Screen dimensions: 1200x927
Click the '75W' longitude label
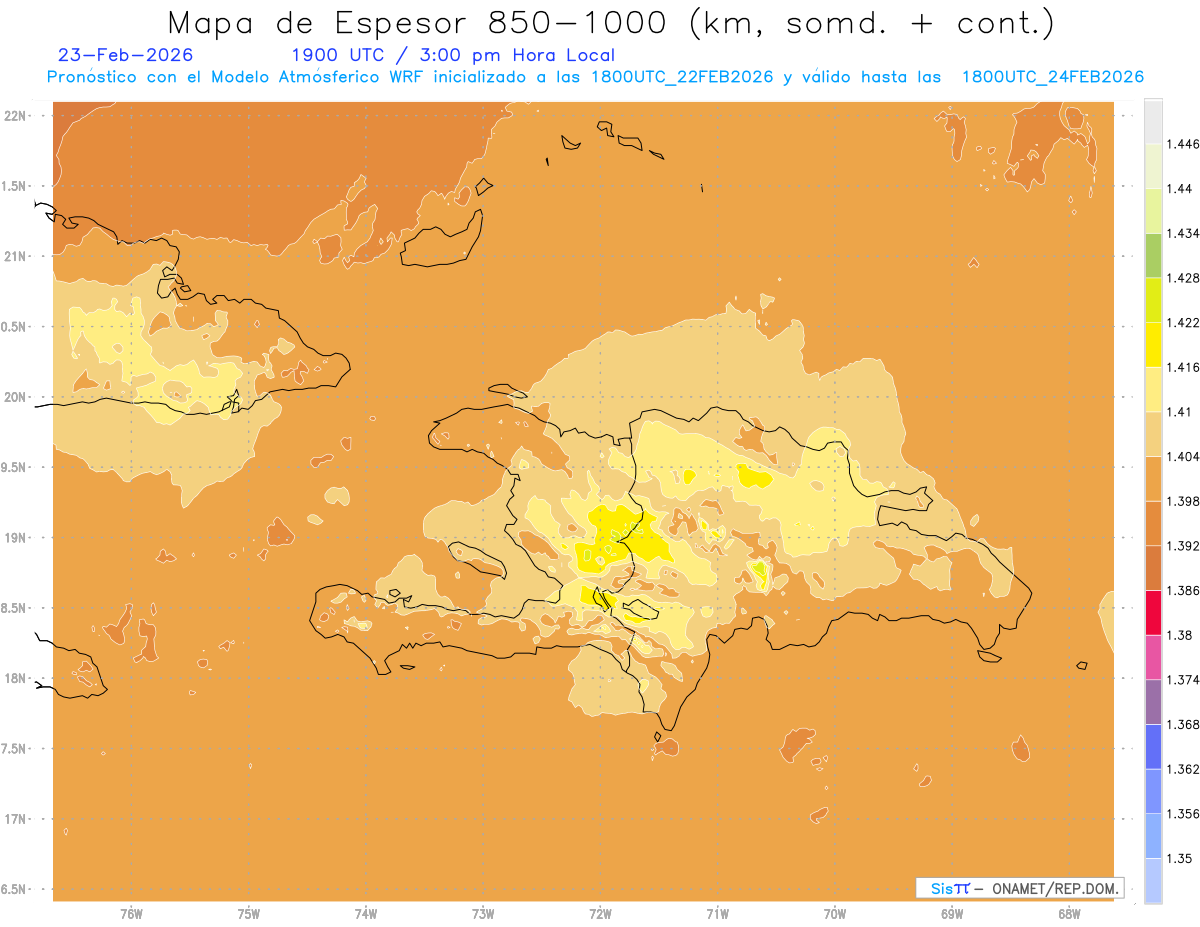pyautogui.click(x=248, y=914)
